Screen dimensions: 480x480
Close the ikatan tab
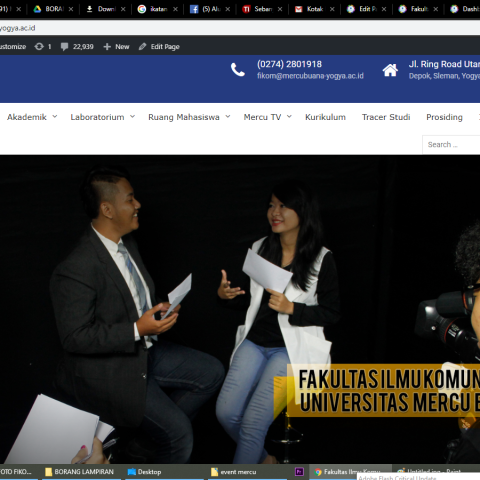[175, 9]
